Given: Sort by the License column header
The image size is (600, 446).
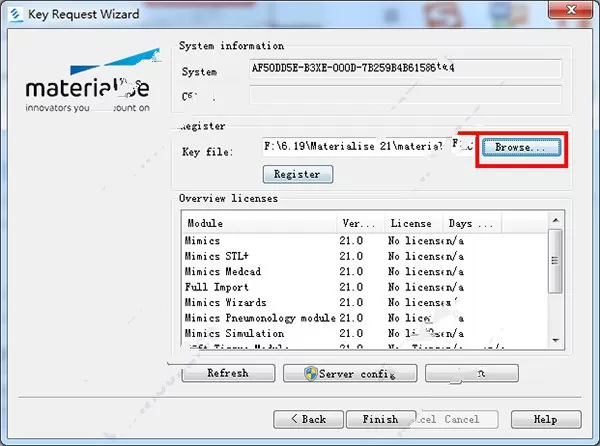Looking at the screenshot, I should pos(414,223).
